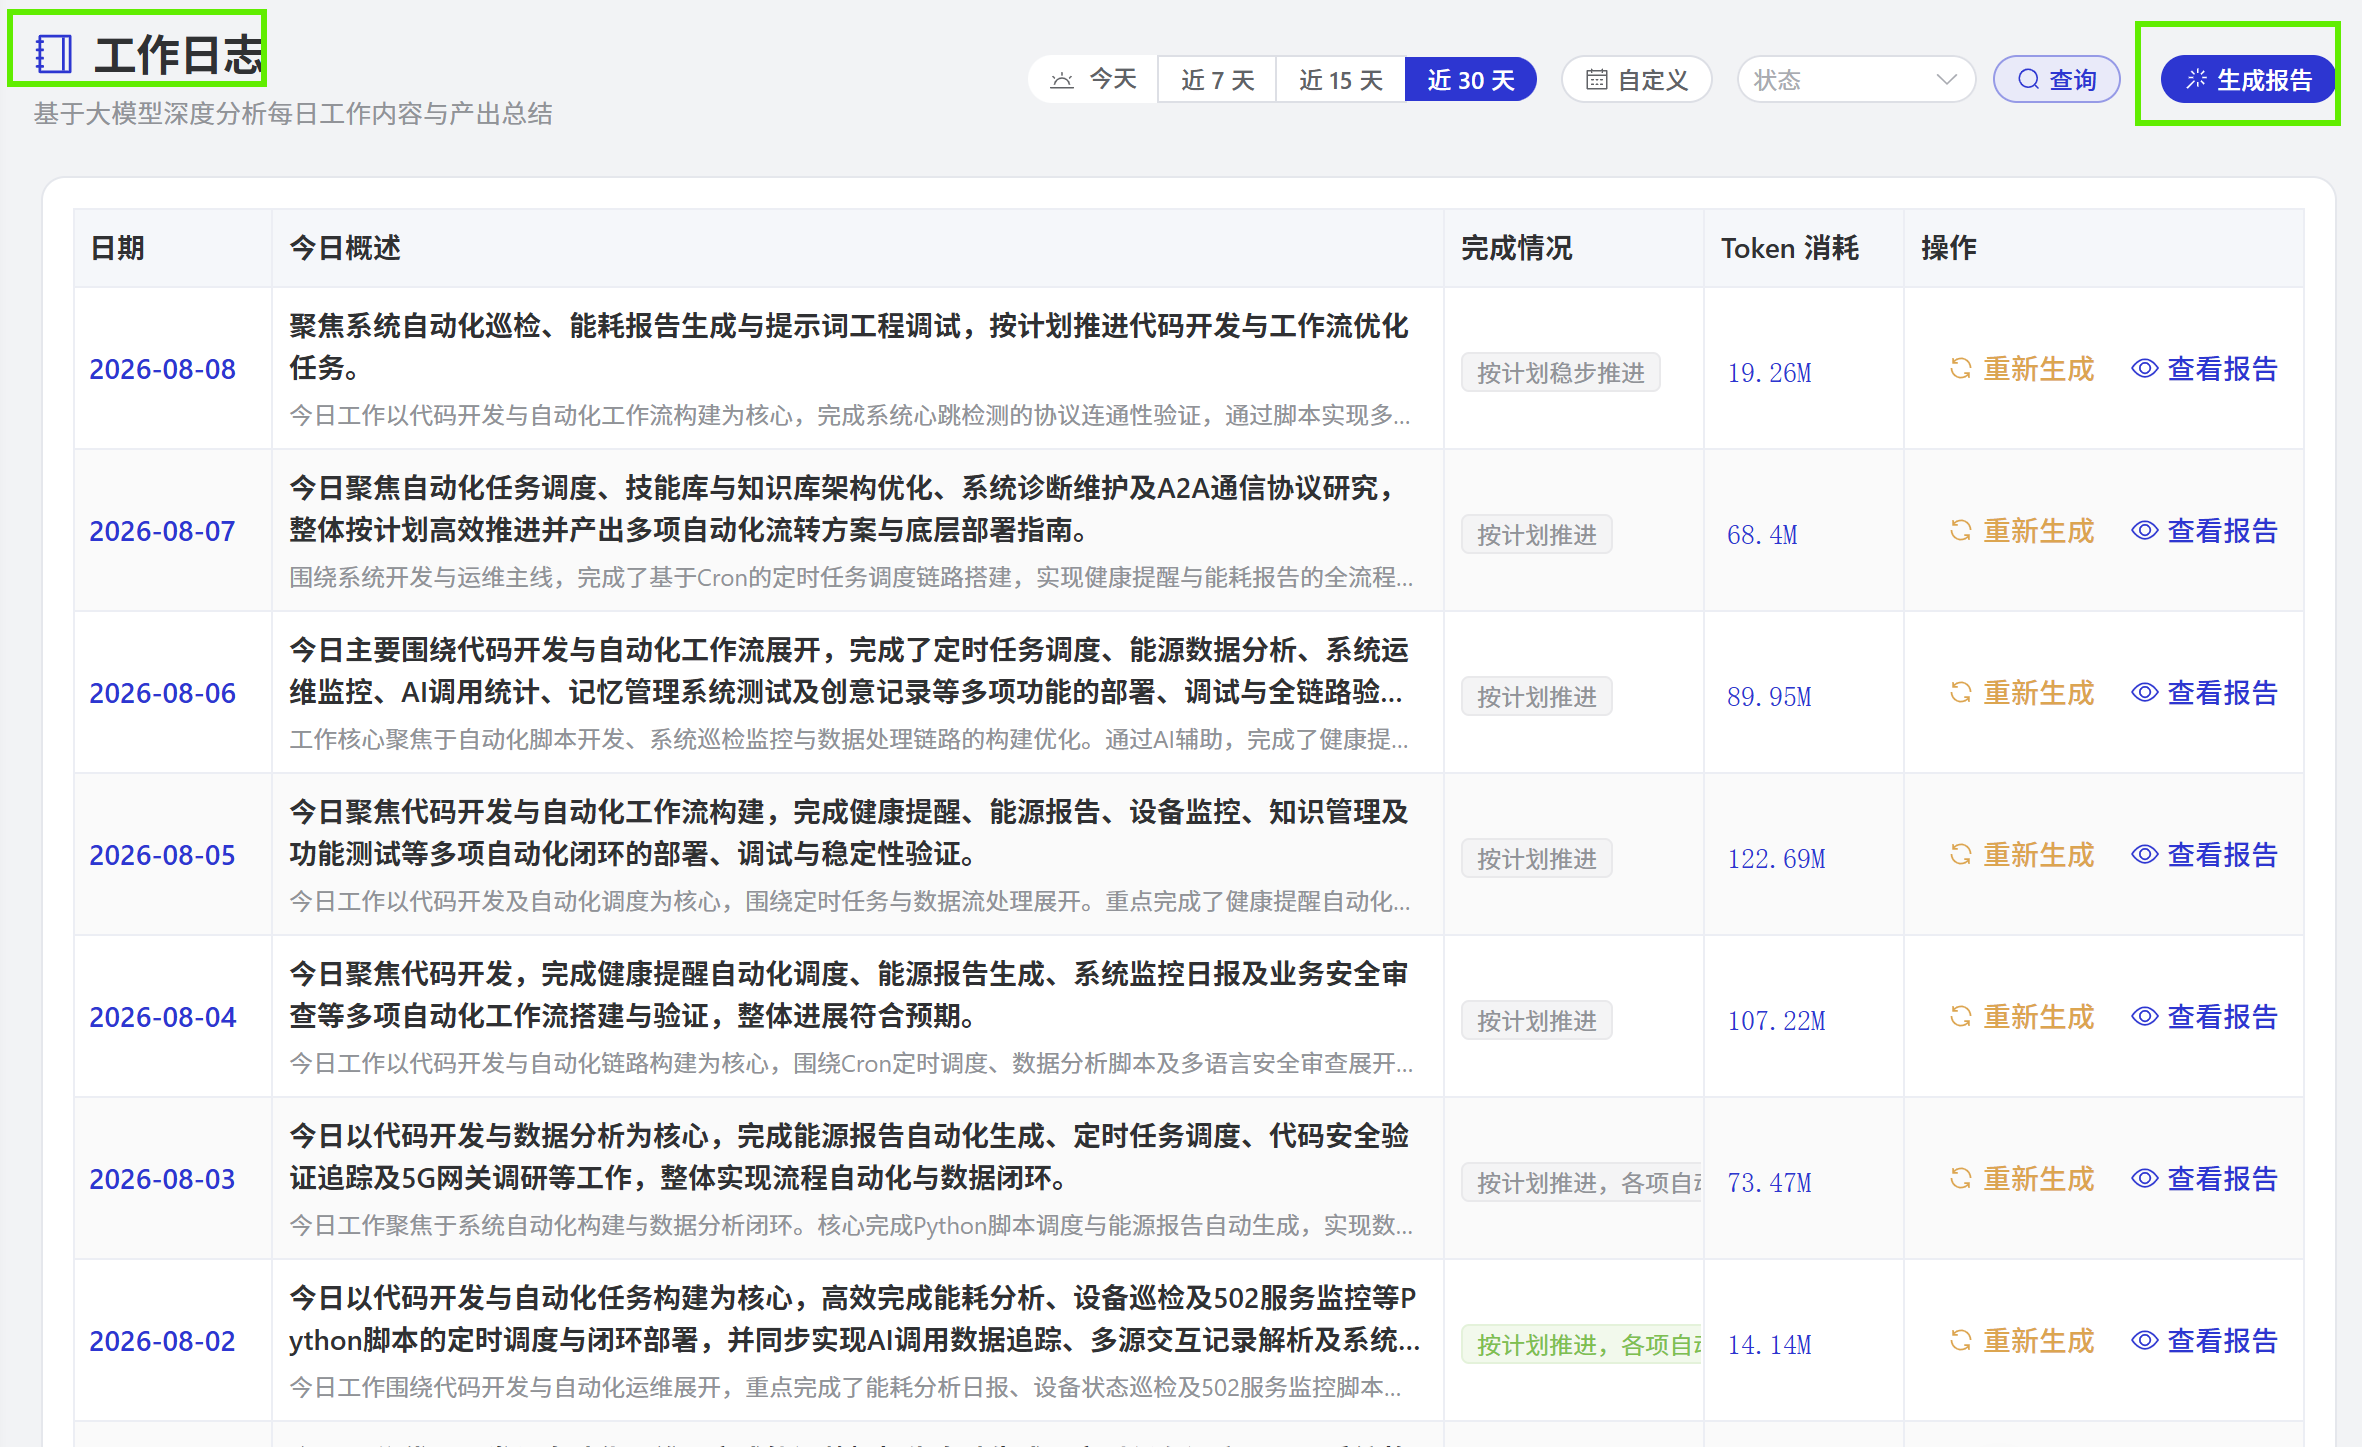Open the 2026-08-04 date link
The height and width of the screenshot is (1447, 2362).
[x=163, y=1017]
